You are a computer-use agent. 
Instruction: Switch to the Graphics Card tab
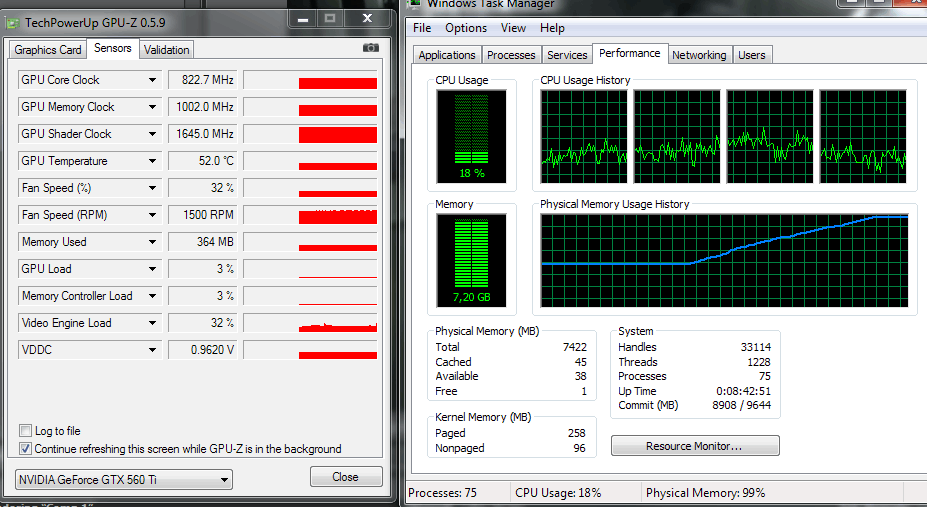(x=48, y=50)
